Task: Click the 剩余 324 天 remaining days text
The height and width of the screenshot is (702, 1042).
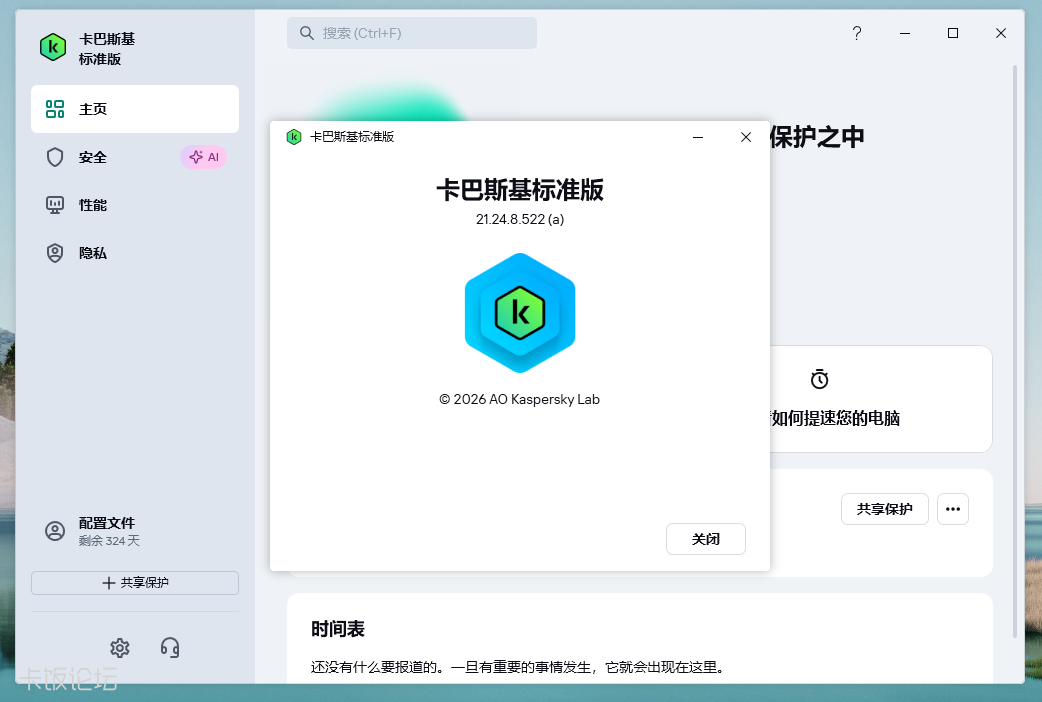Action: (x=109, y=541)
